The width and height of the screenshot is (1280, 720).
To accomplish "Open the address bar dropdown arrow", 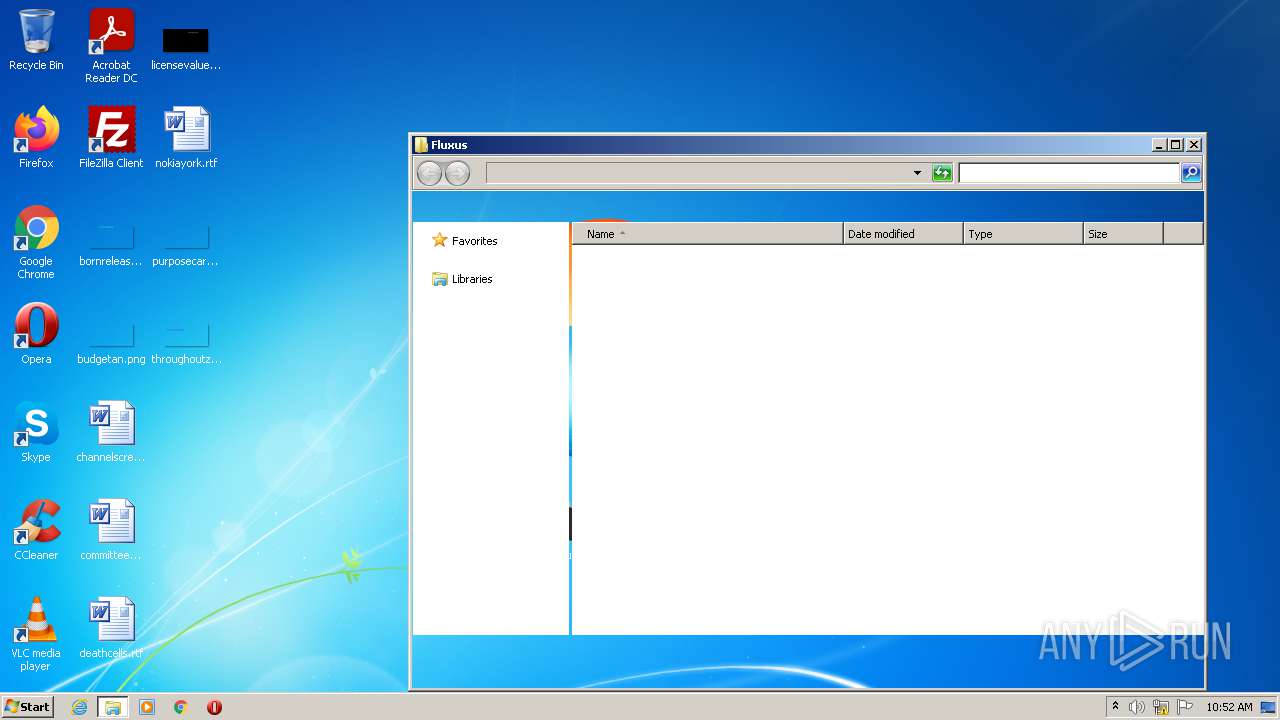I will (917, 173).
